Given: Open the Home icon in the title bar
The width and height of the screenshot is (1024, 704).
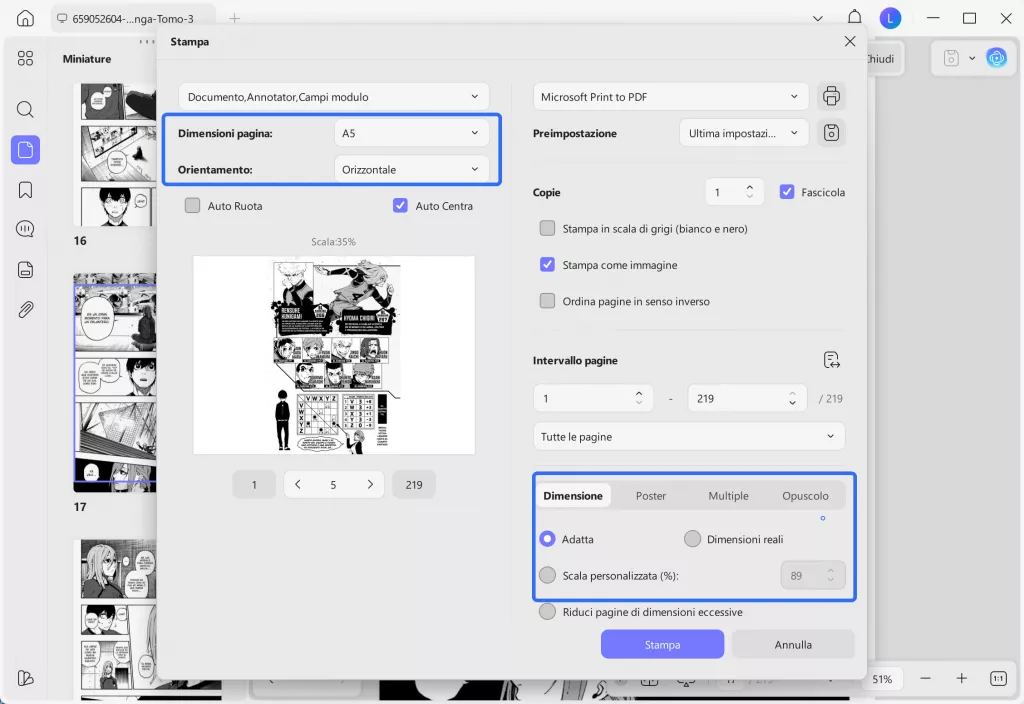Looking at the screenshot, I should (25, 18).
